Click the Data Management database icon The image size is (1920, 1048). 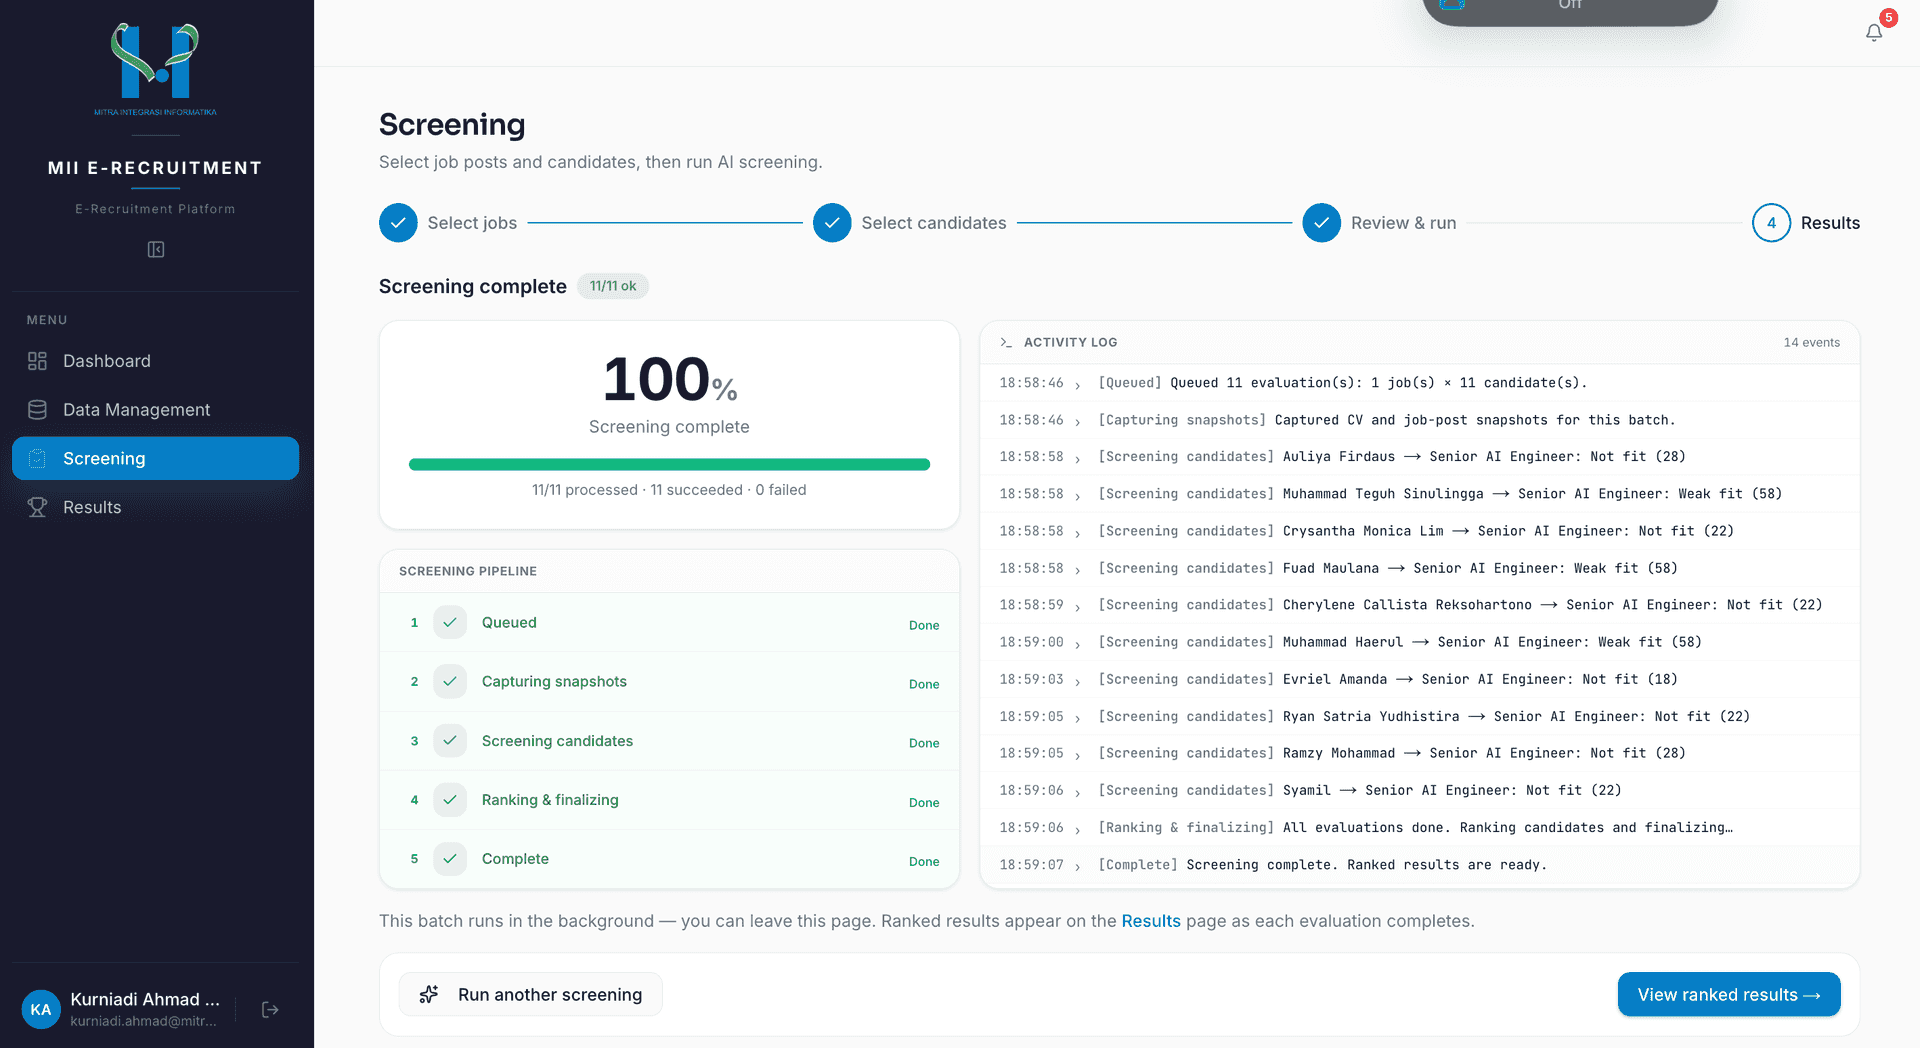37,410
